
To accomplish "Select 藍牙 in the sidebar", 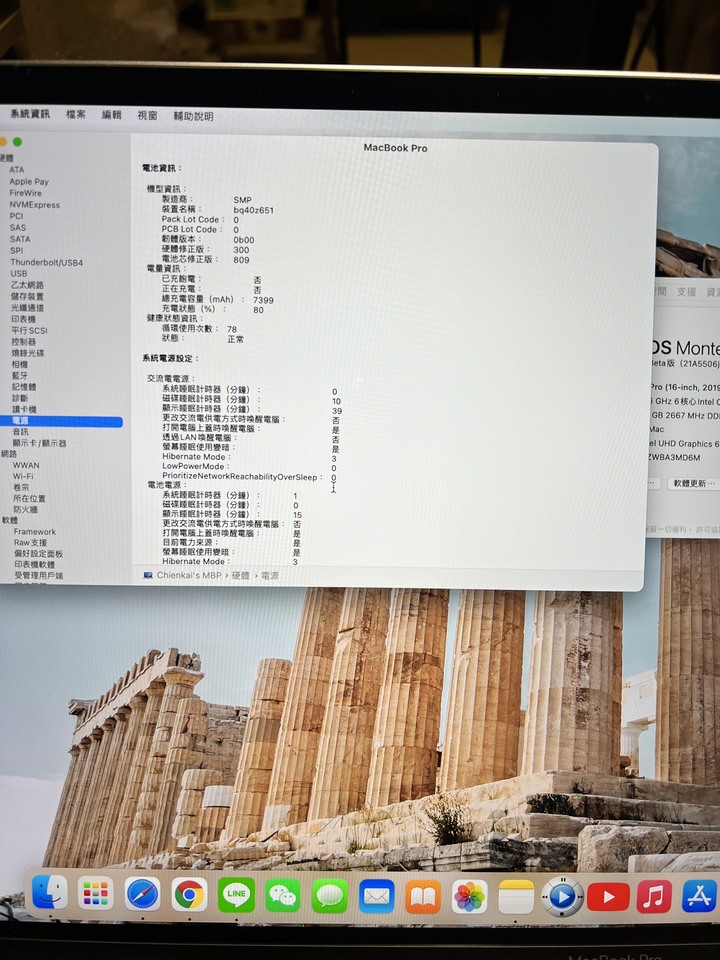I will pyautogui.click(x=20, y=375).
